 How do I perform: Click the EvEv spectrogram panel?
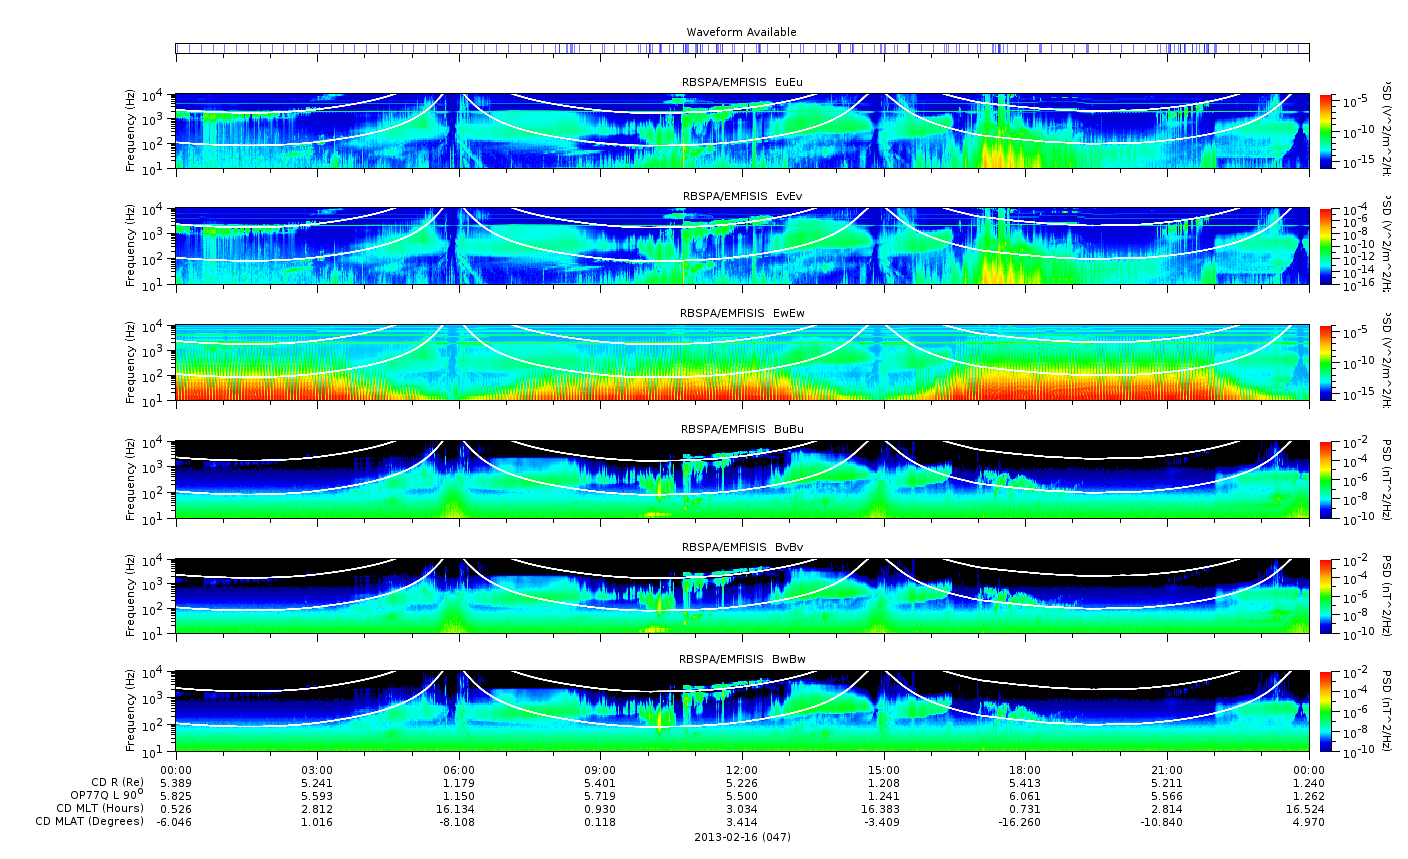[742, 246]
